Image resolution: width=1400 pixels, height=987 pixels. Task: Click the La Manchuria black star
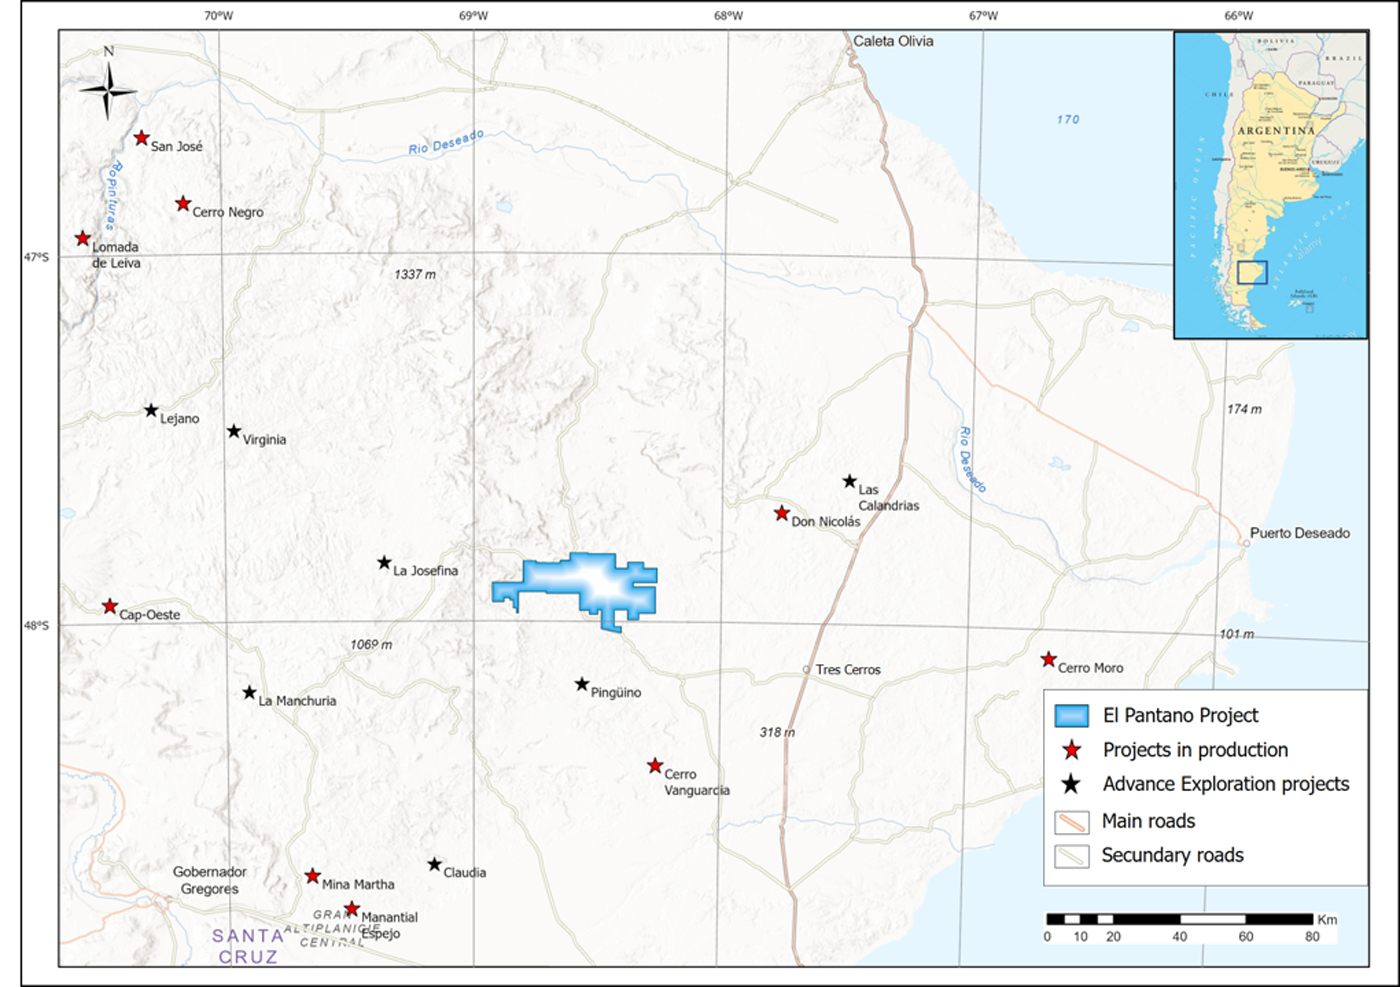tap(250, 693)
